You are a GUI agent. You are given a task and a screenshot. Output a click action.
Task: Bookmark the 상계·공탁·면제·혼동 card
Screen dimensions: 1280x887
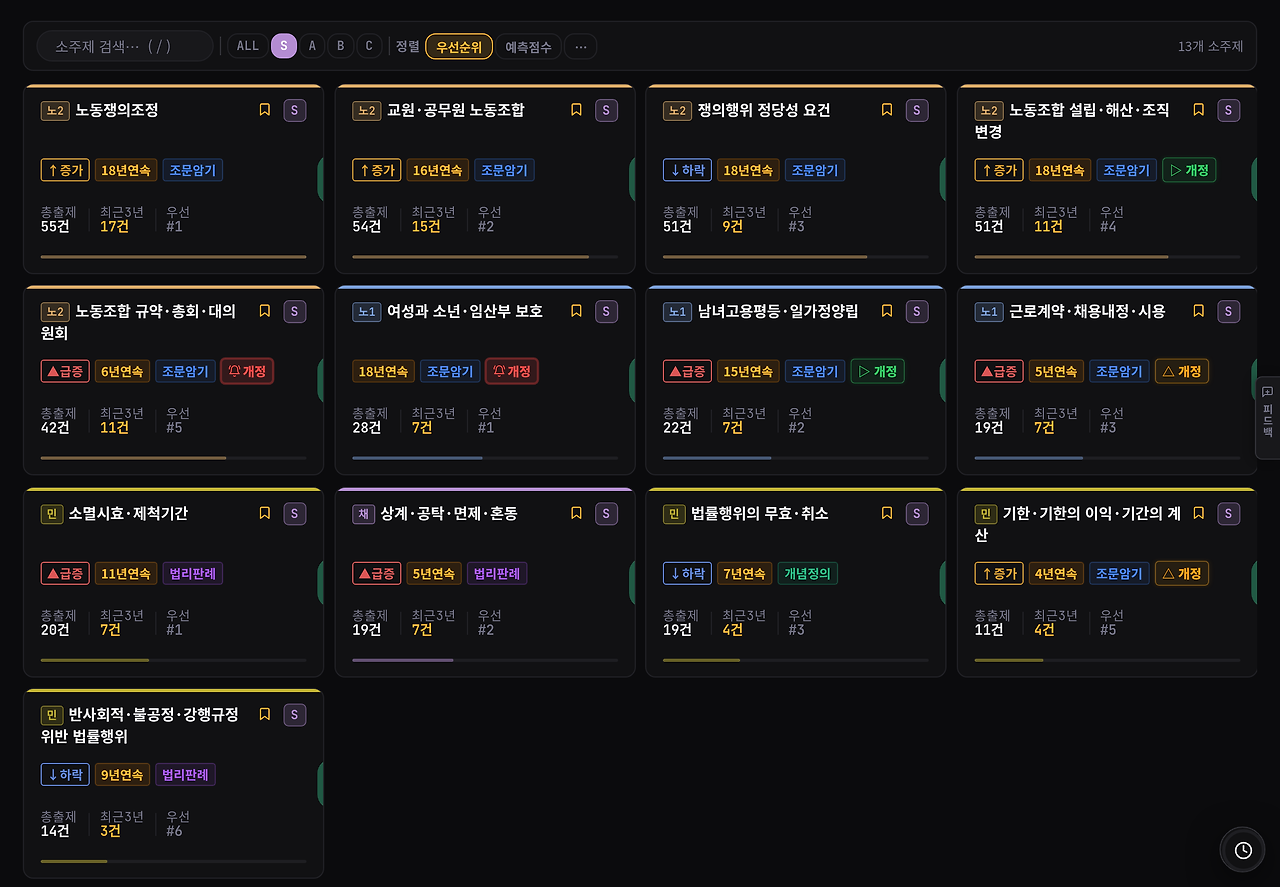(x=576, y=513)
